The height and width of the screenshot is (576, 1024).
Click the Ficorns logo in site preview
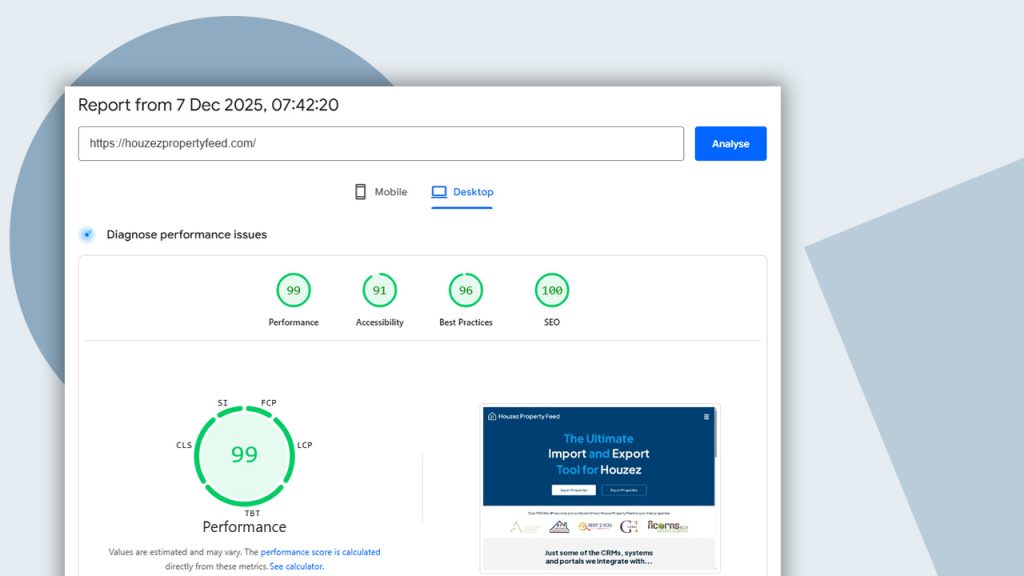[667, 526]
